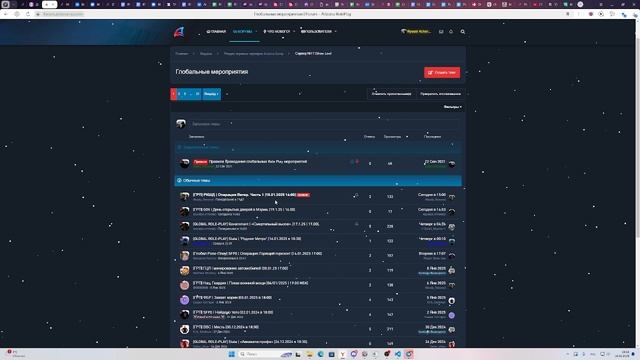640x360 pixels.
Task: Open the notifications bell in header
Action: 451,31
